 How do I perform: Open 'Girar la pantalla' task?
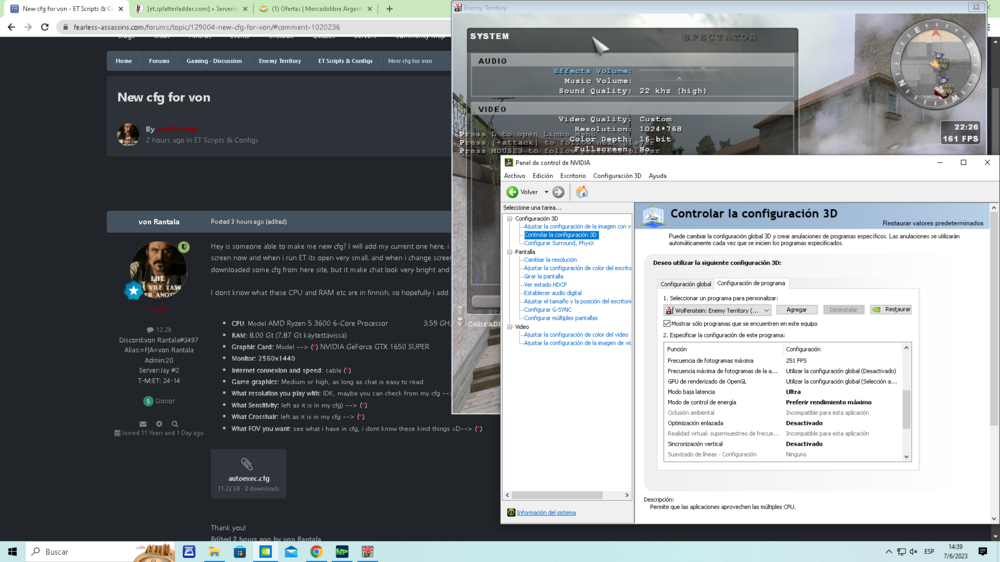tap(543, 276)
